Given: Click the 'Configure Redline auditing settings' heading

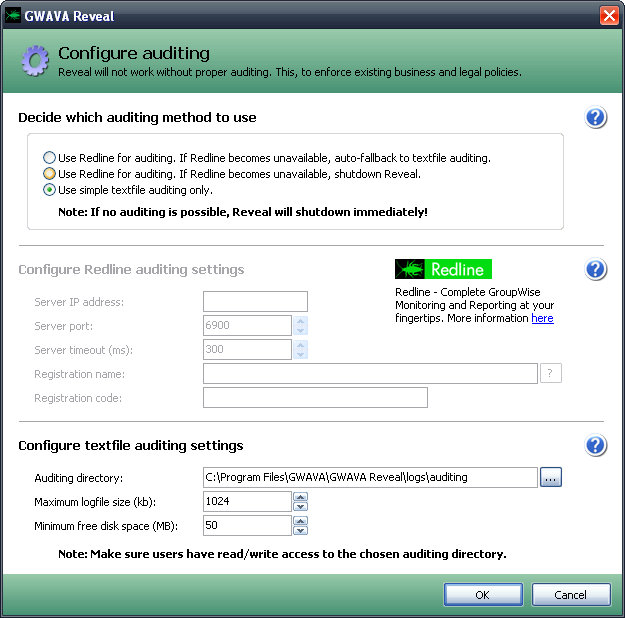Looking at the screenshot, I should click(131, 270).
